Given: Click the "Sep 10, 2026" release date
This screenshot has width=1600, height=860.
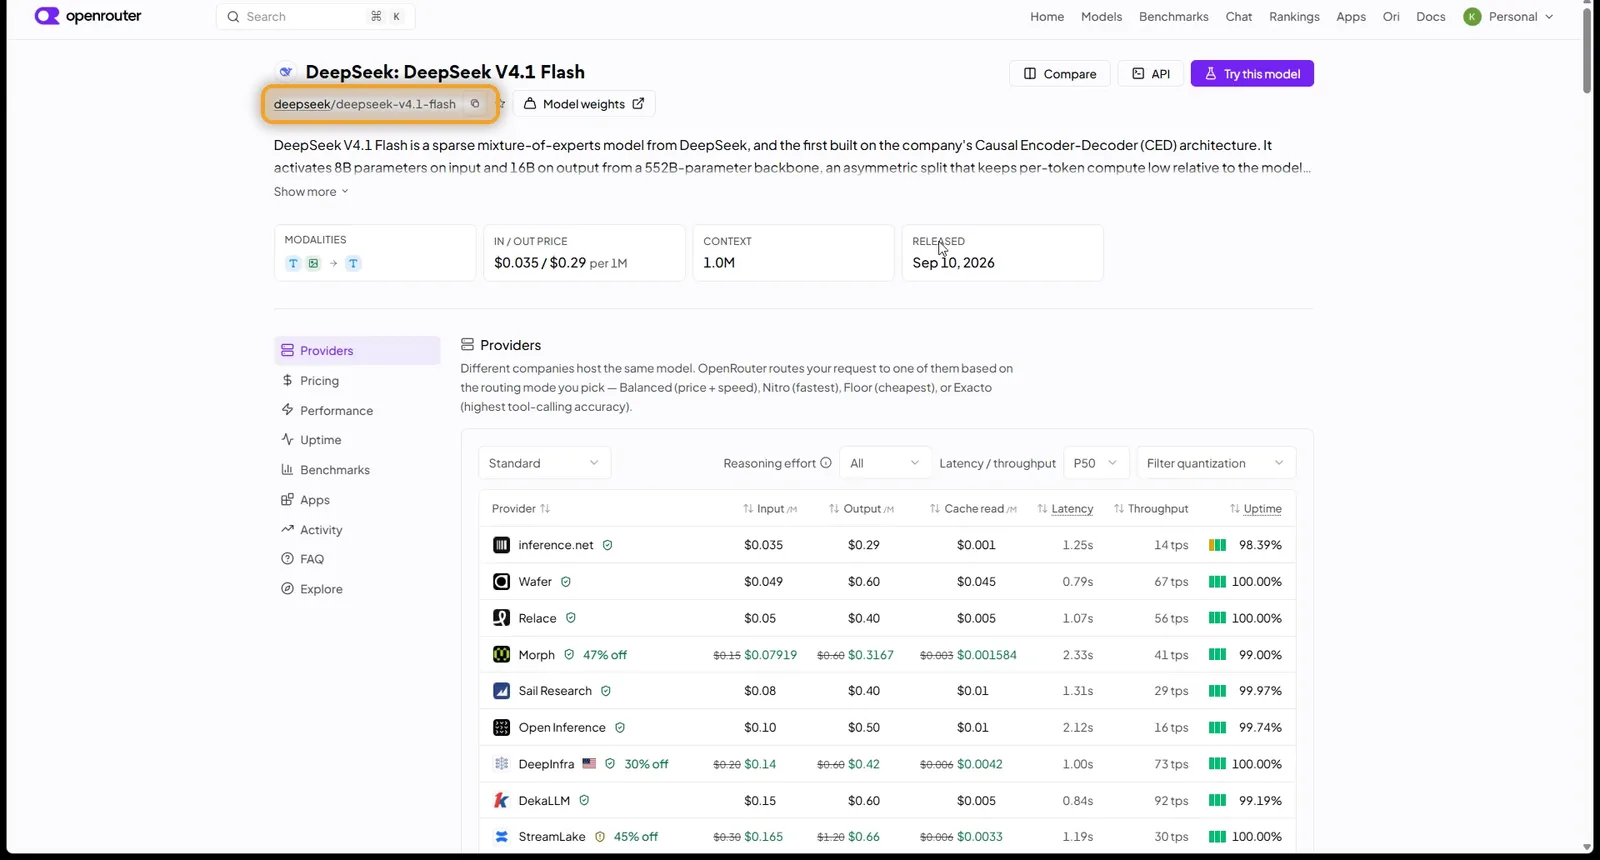Looking at the screenshot, I should (x=953, y=263).
